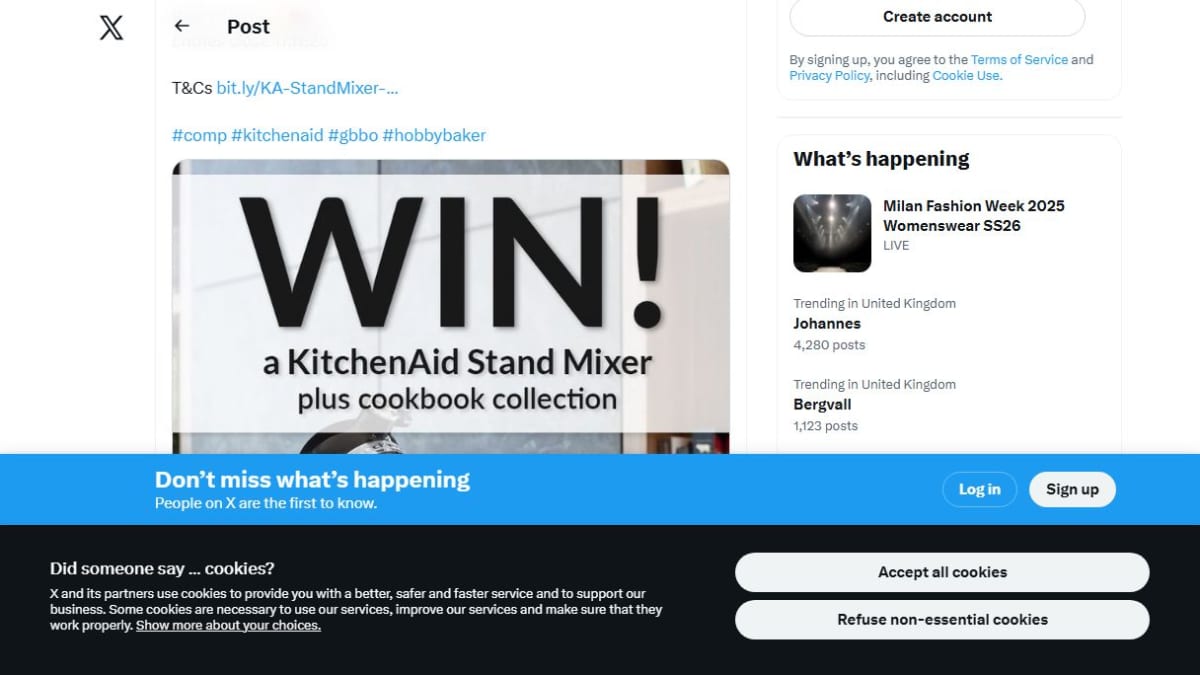This screenshot has height=675, width=1200.
Task: Click the X logo icon
Action: (x=112, y=28)
